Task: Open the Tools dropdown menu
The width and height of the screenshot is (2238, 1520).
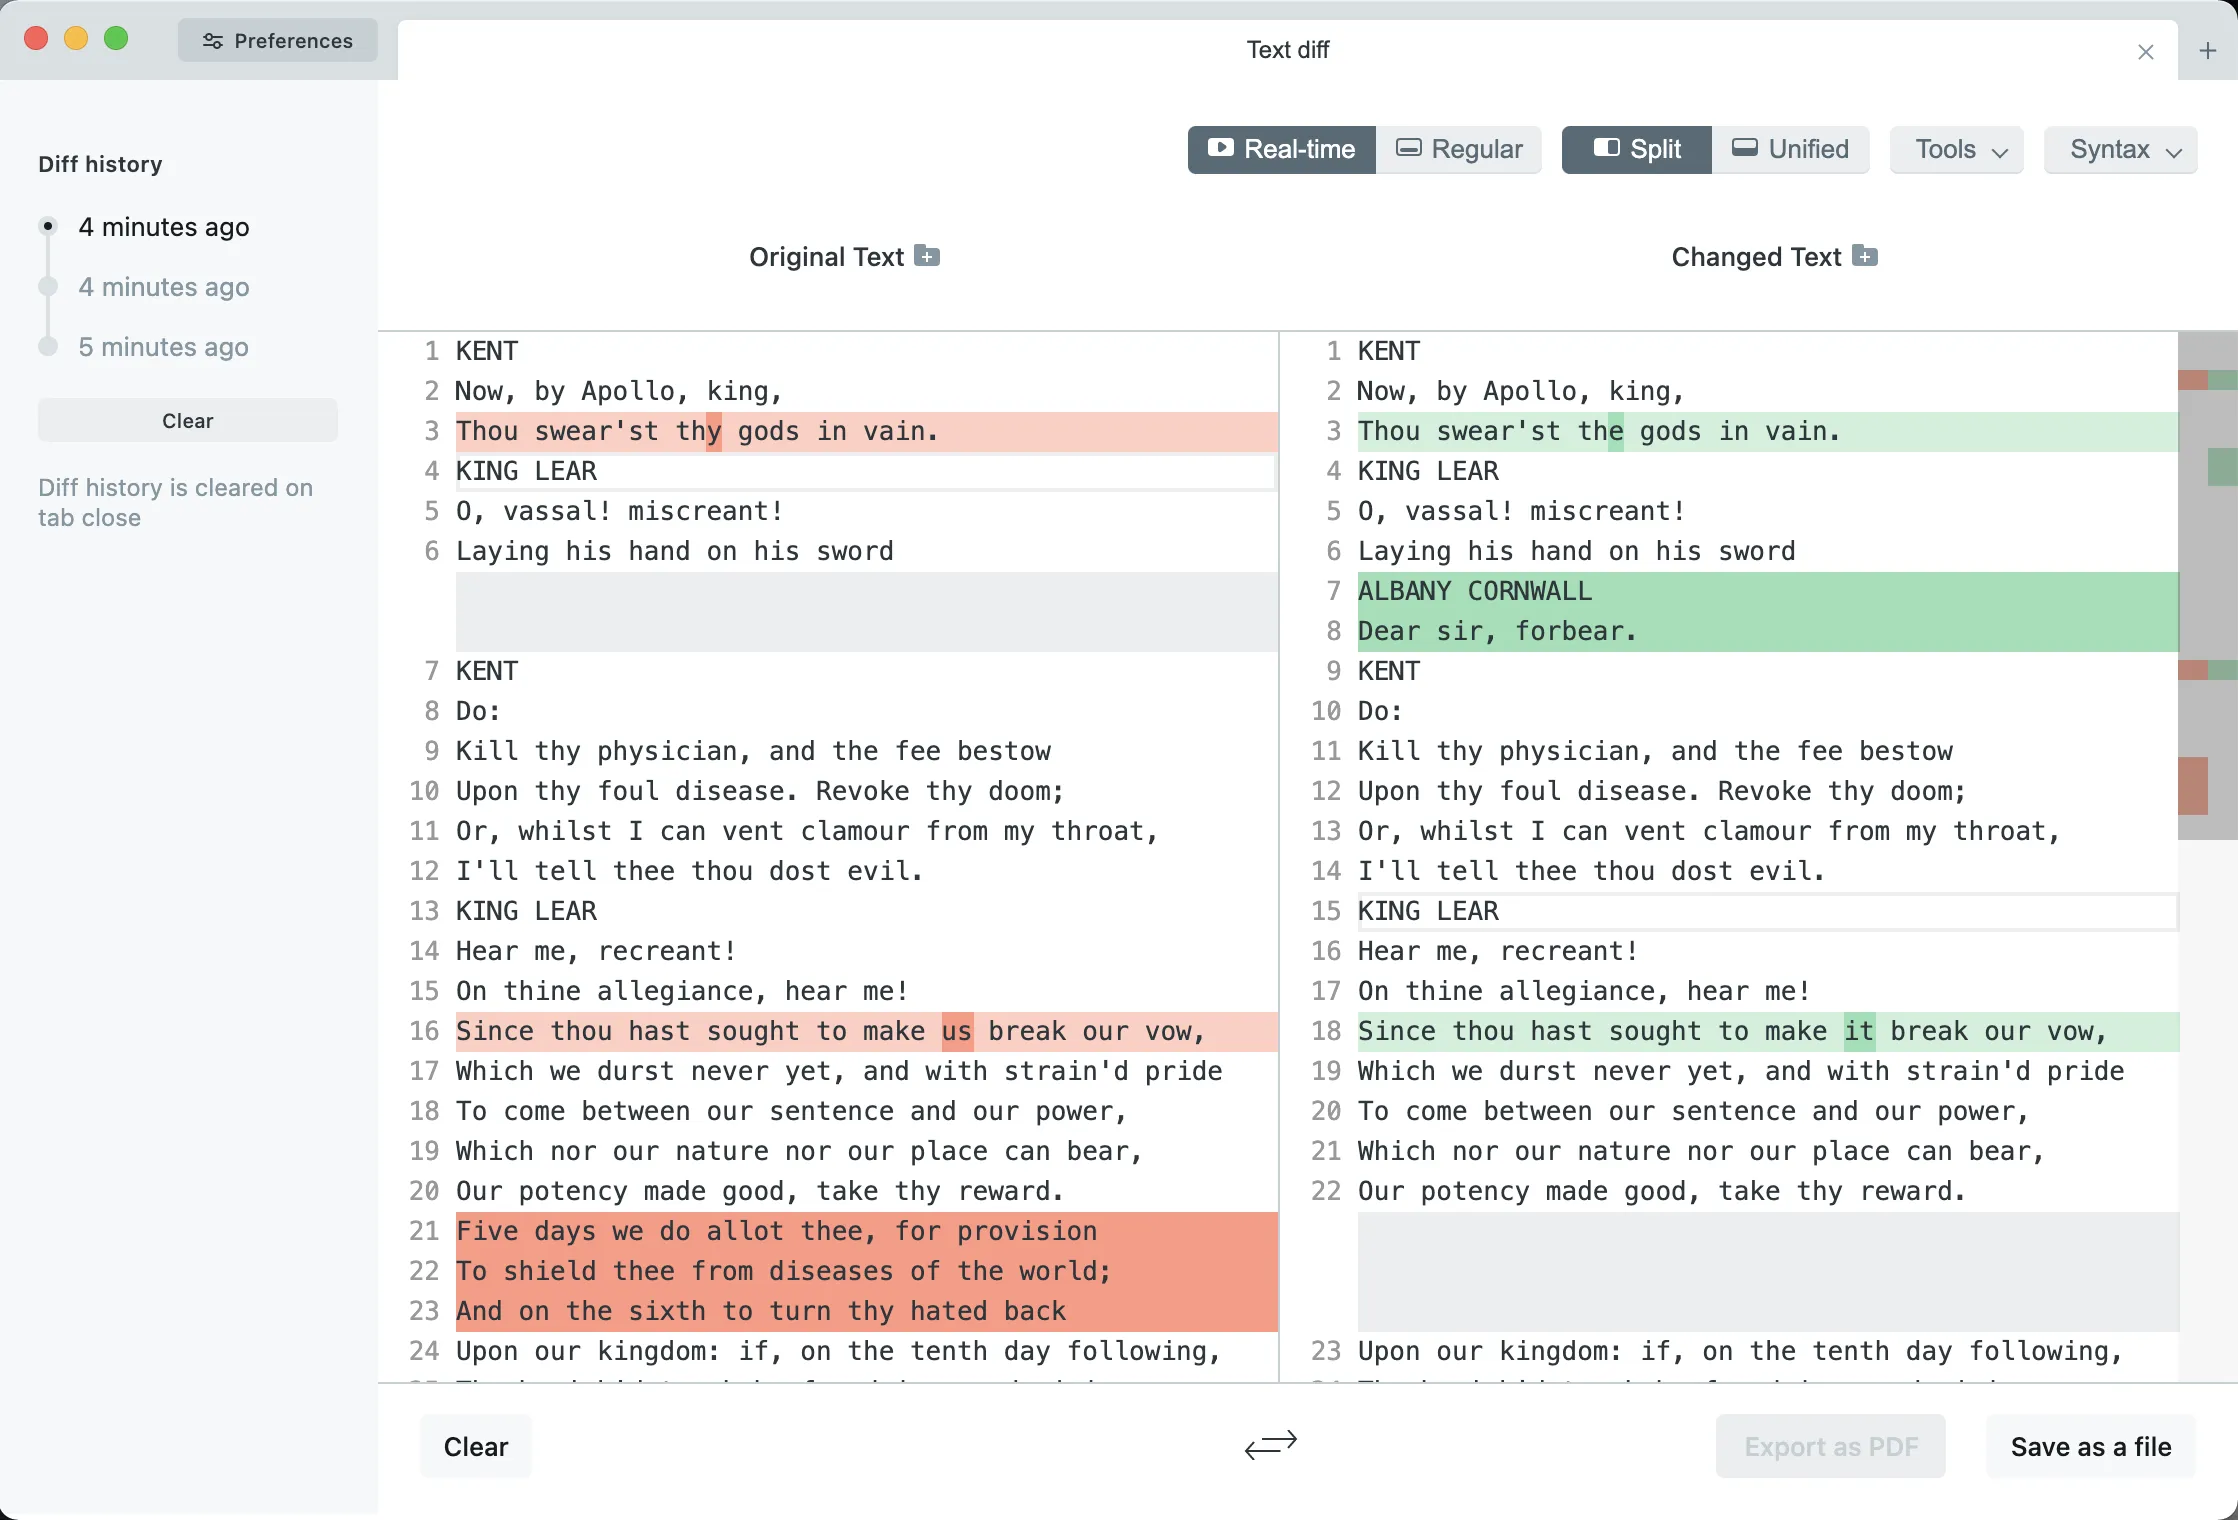Action: [x=1956, y=149]
